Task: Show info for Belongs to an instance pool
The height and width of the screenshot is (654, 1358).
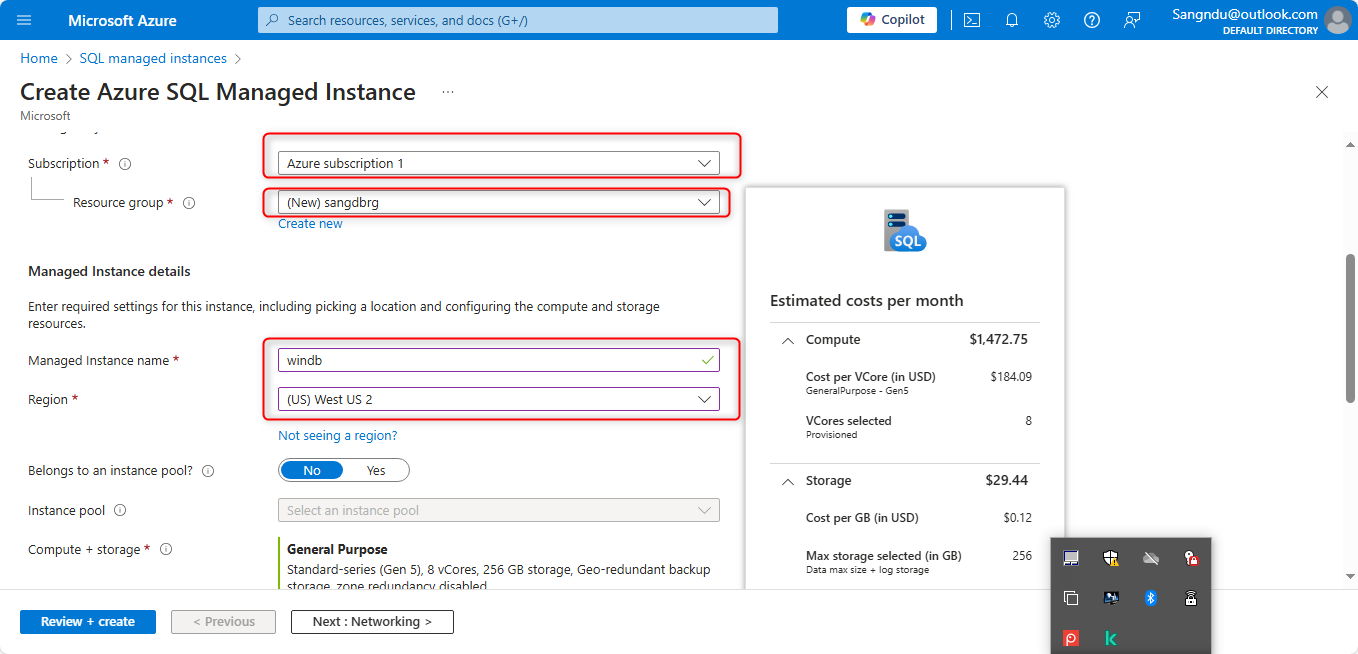Action: pyautogui.click(x=208, y=471)
